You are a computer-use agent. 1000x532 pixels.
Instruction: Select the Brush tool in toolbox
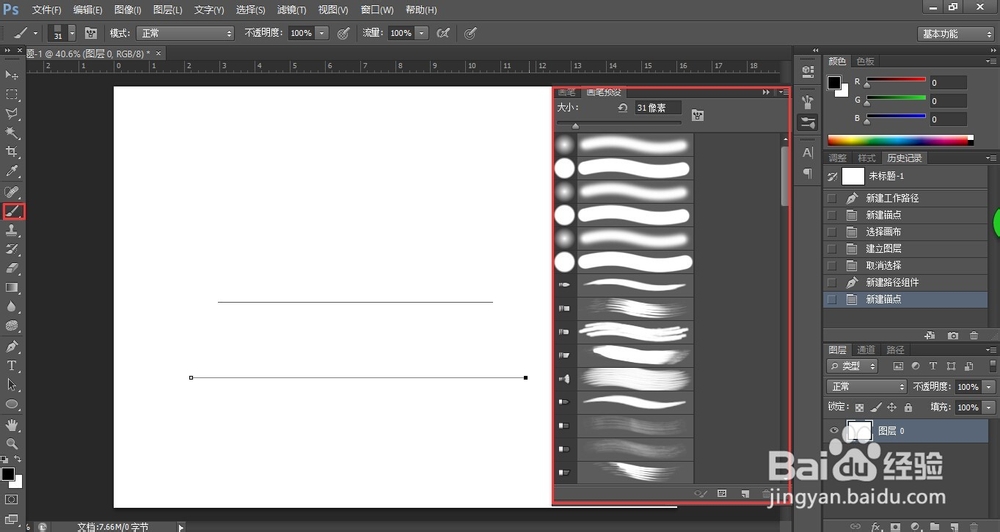pyautogui.click(x=13, y=211)
